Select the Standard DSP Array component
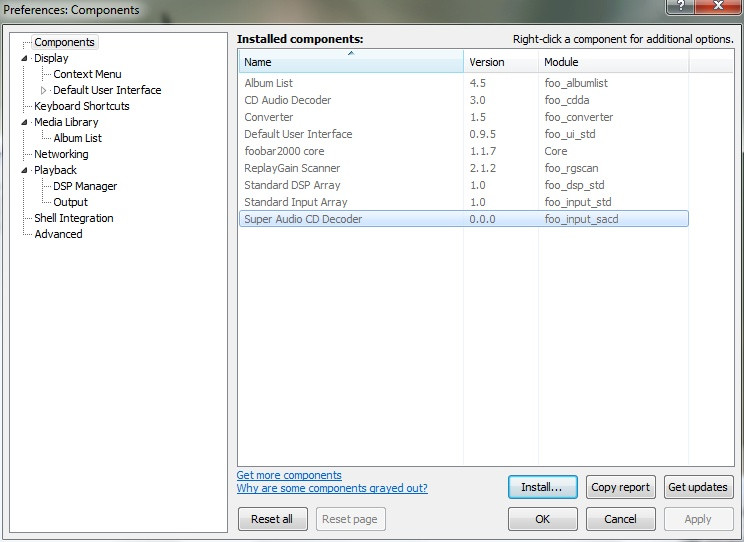The width and height of the screenshot is (744, 542). [x=464, y=185]
